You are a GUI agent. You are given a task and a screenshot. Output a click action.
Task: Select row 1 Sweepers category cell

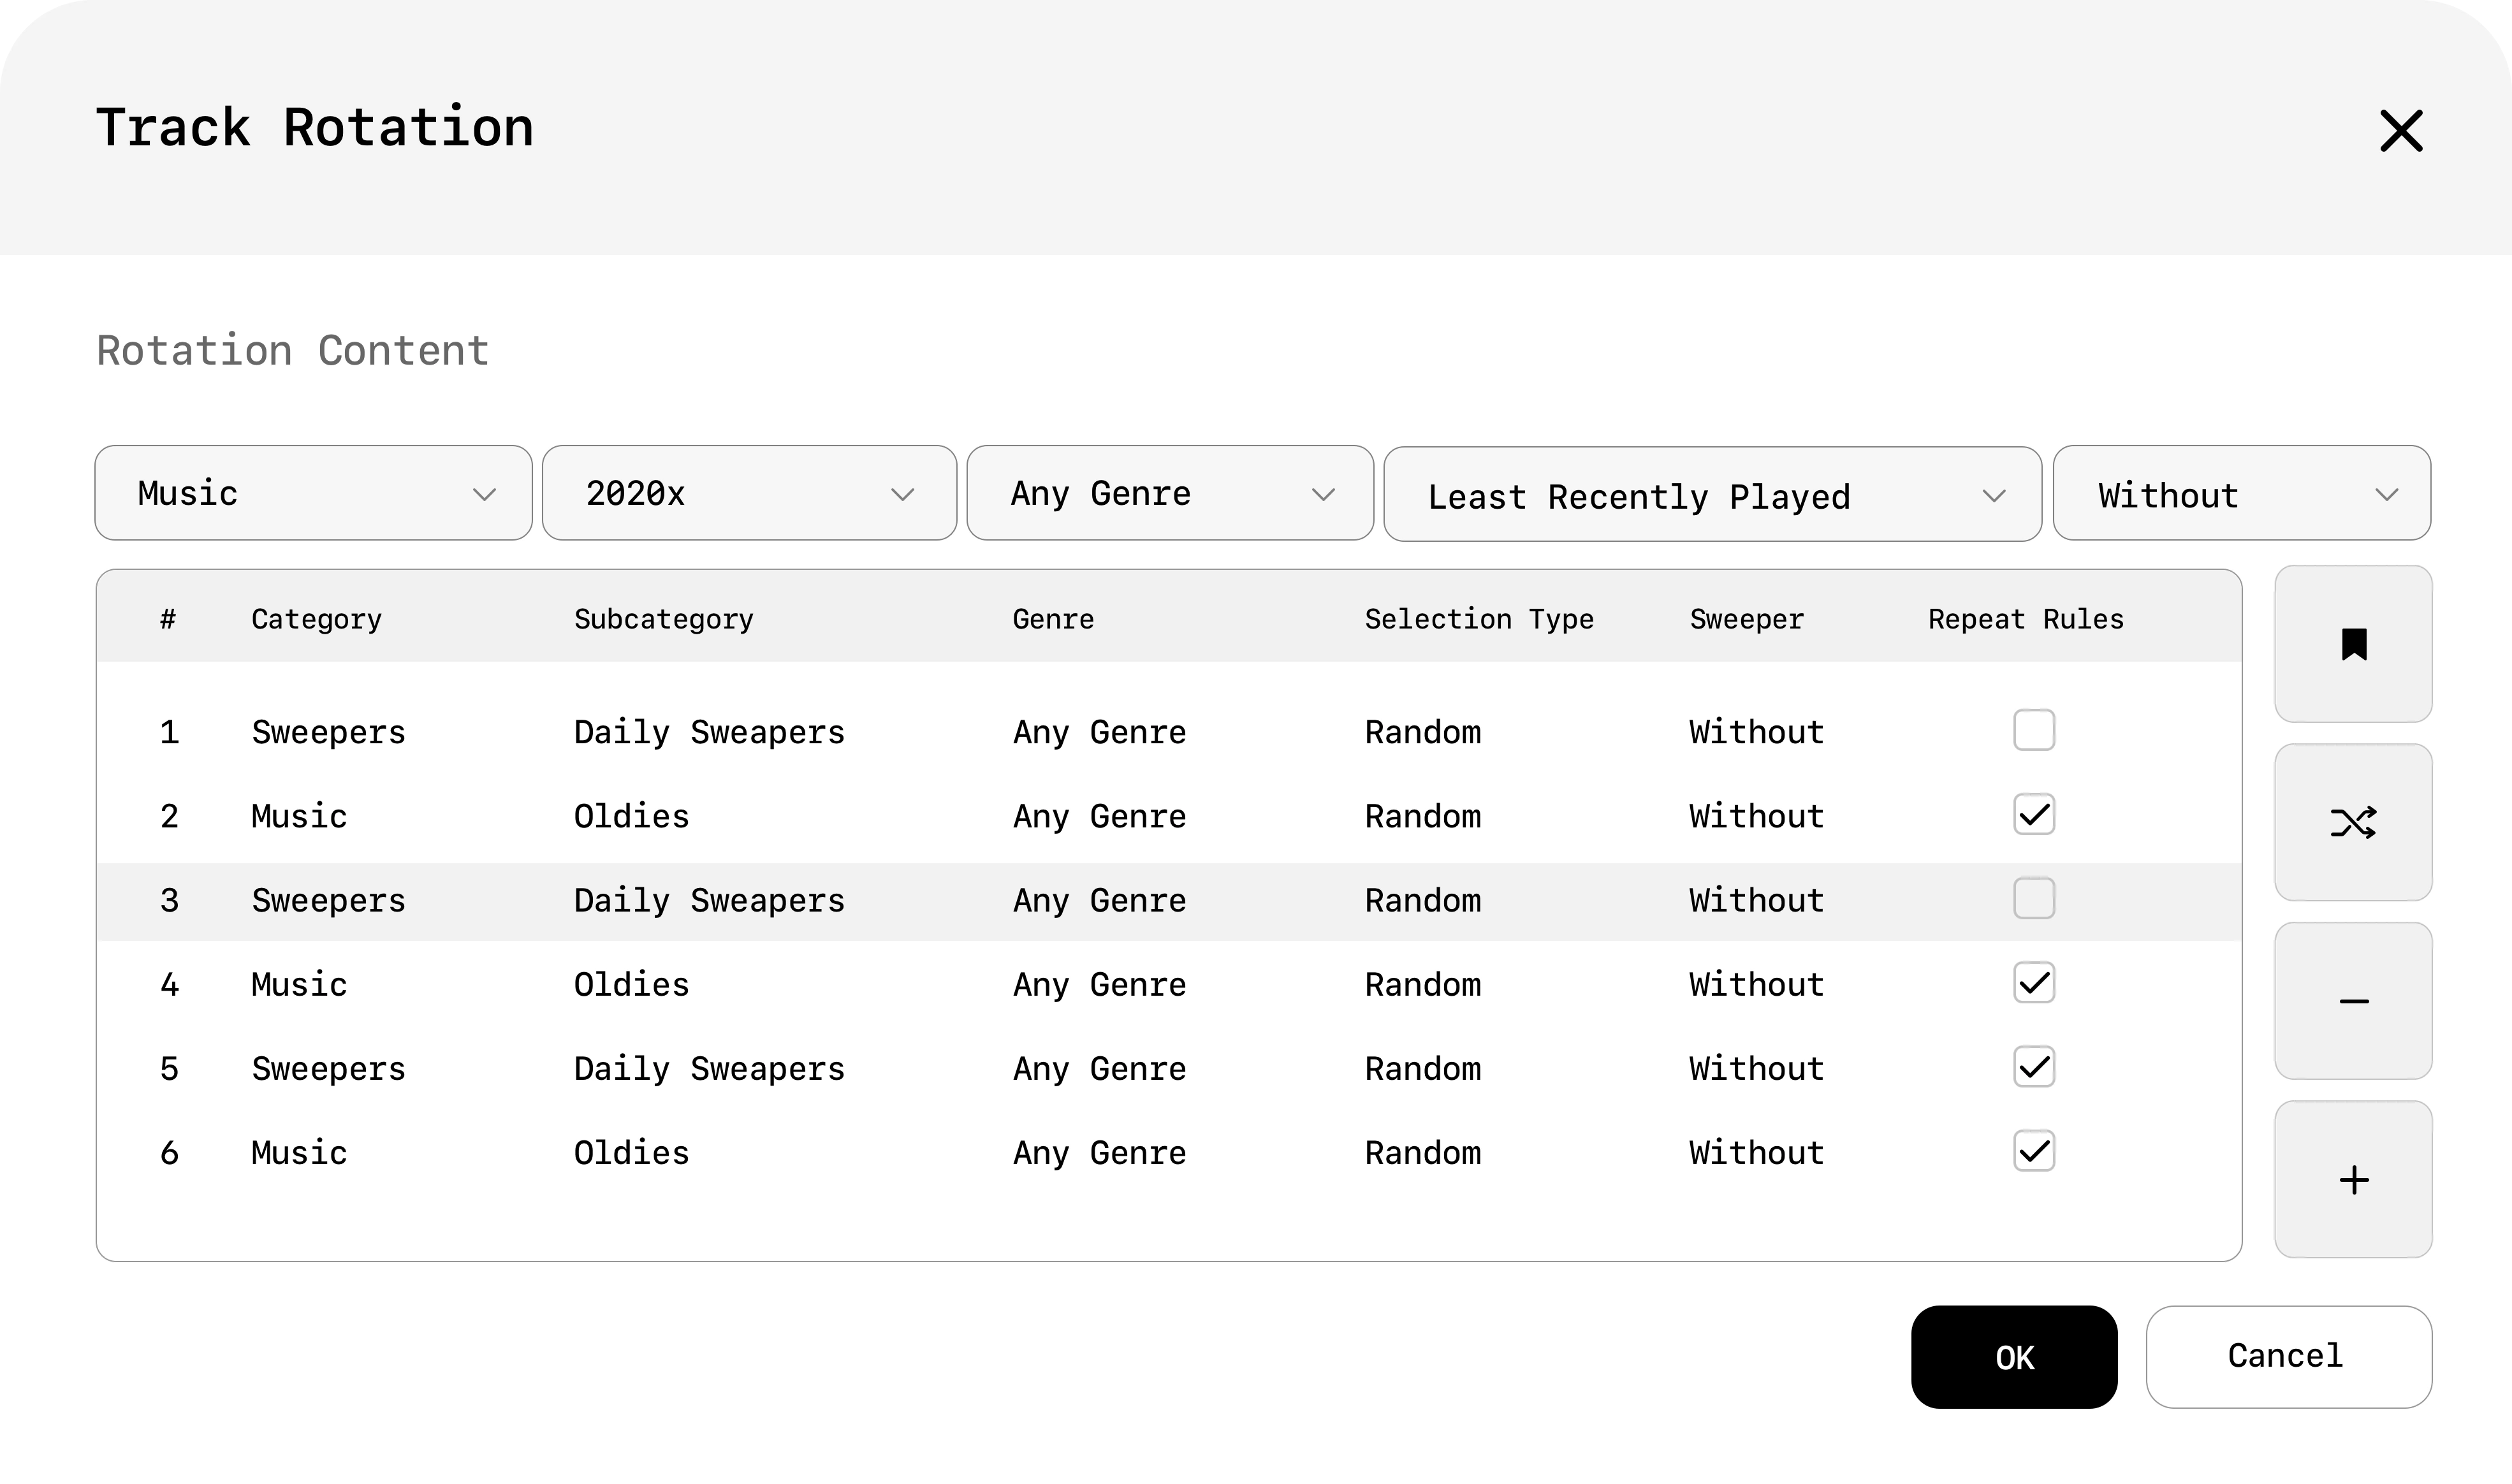(328, 732)
